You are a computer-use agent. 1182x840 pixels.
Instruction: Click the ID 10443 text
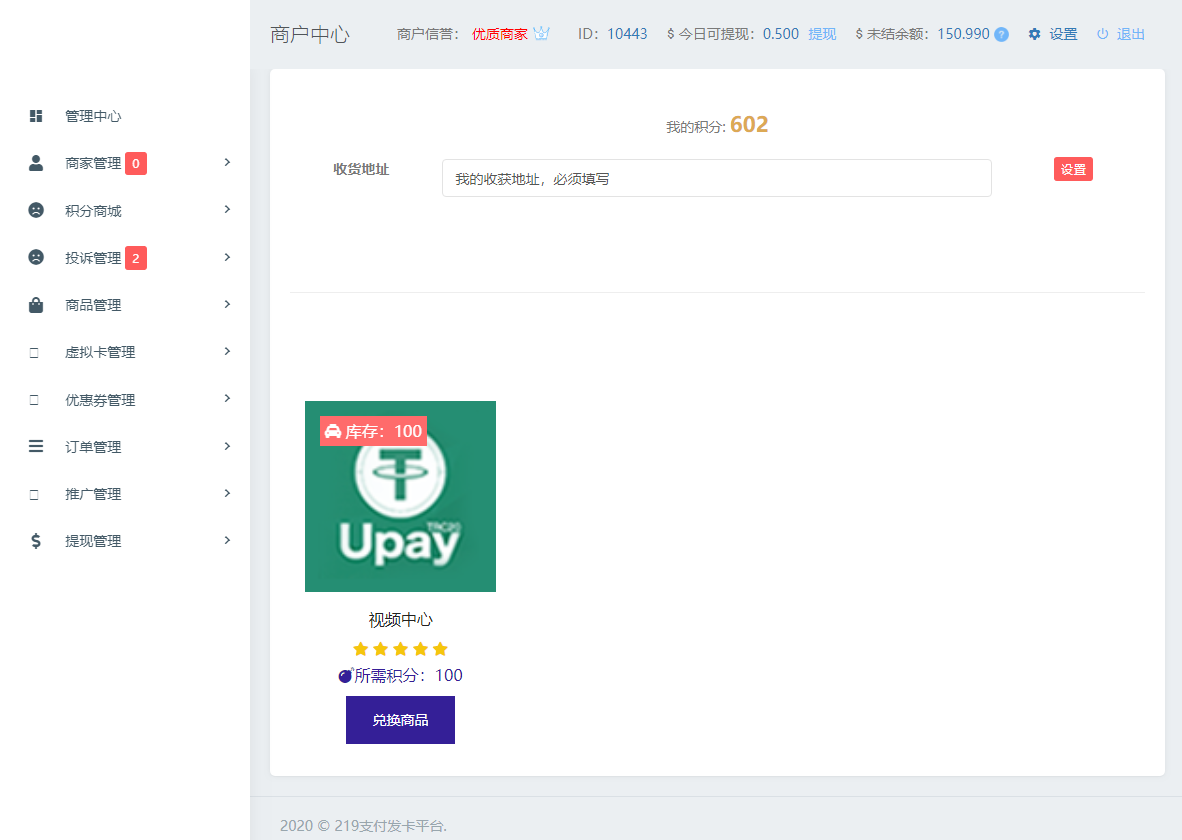612,34
